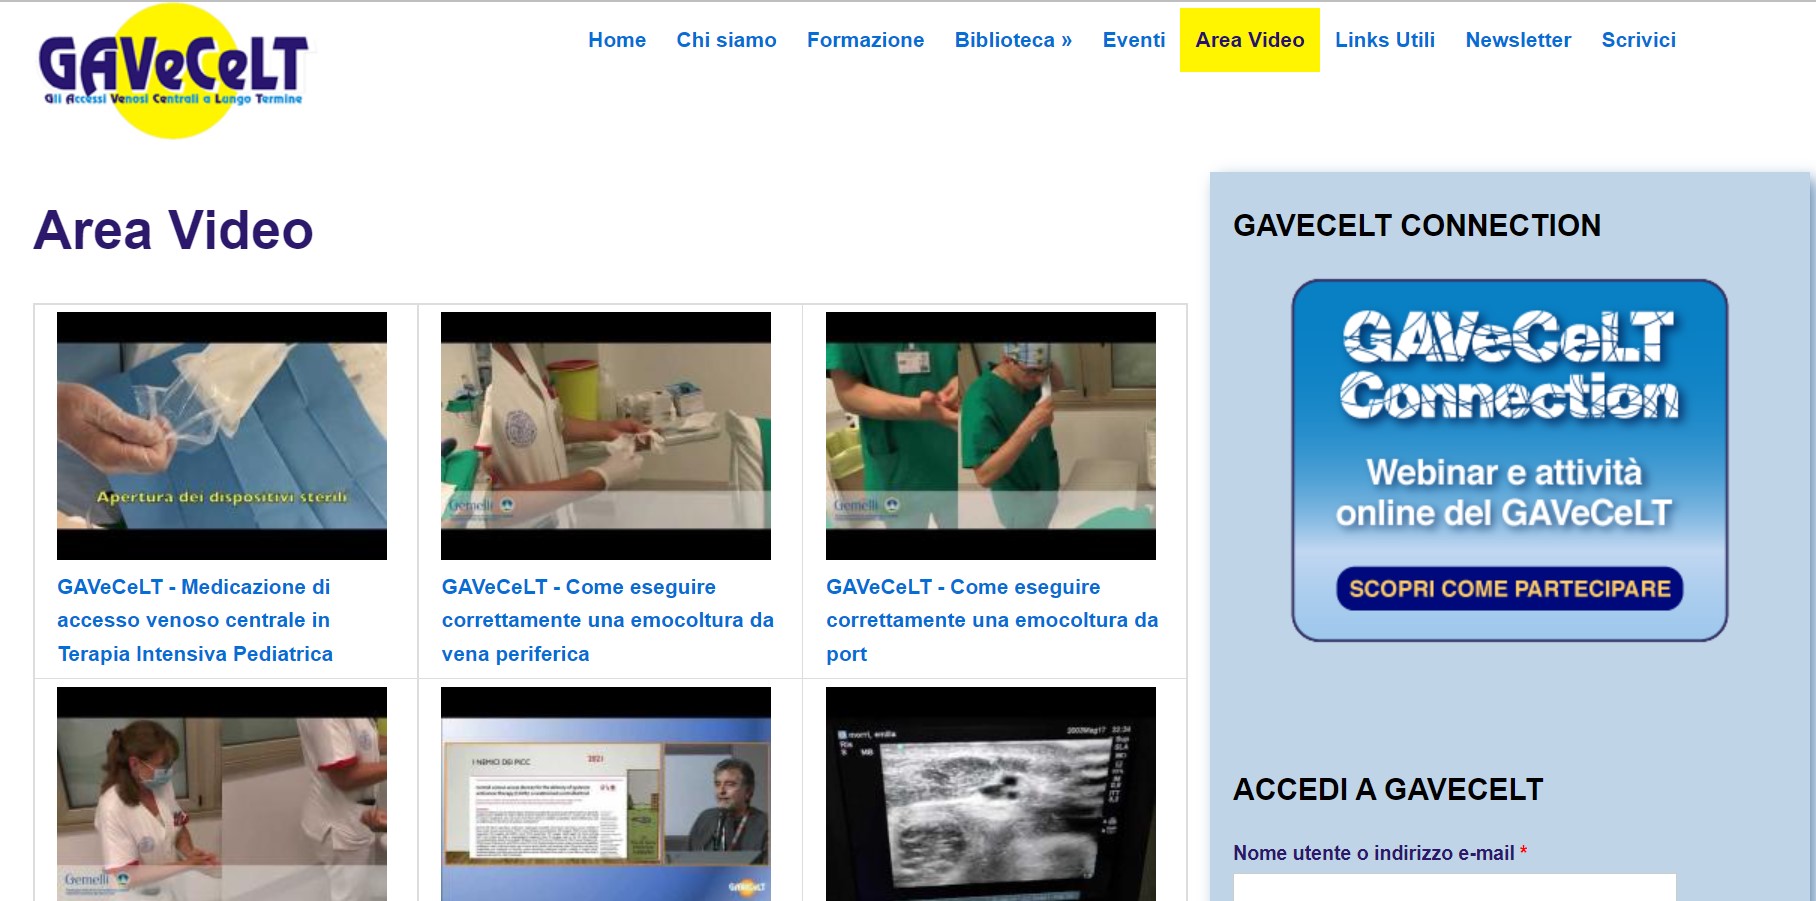The width and height of the screenshot is (1816, 901).
Task: Open the Home menu item
Action: 617,40
